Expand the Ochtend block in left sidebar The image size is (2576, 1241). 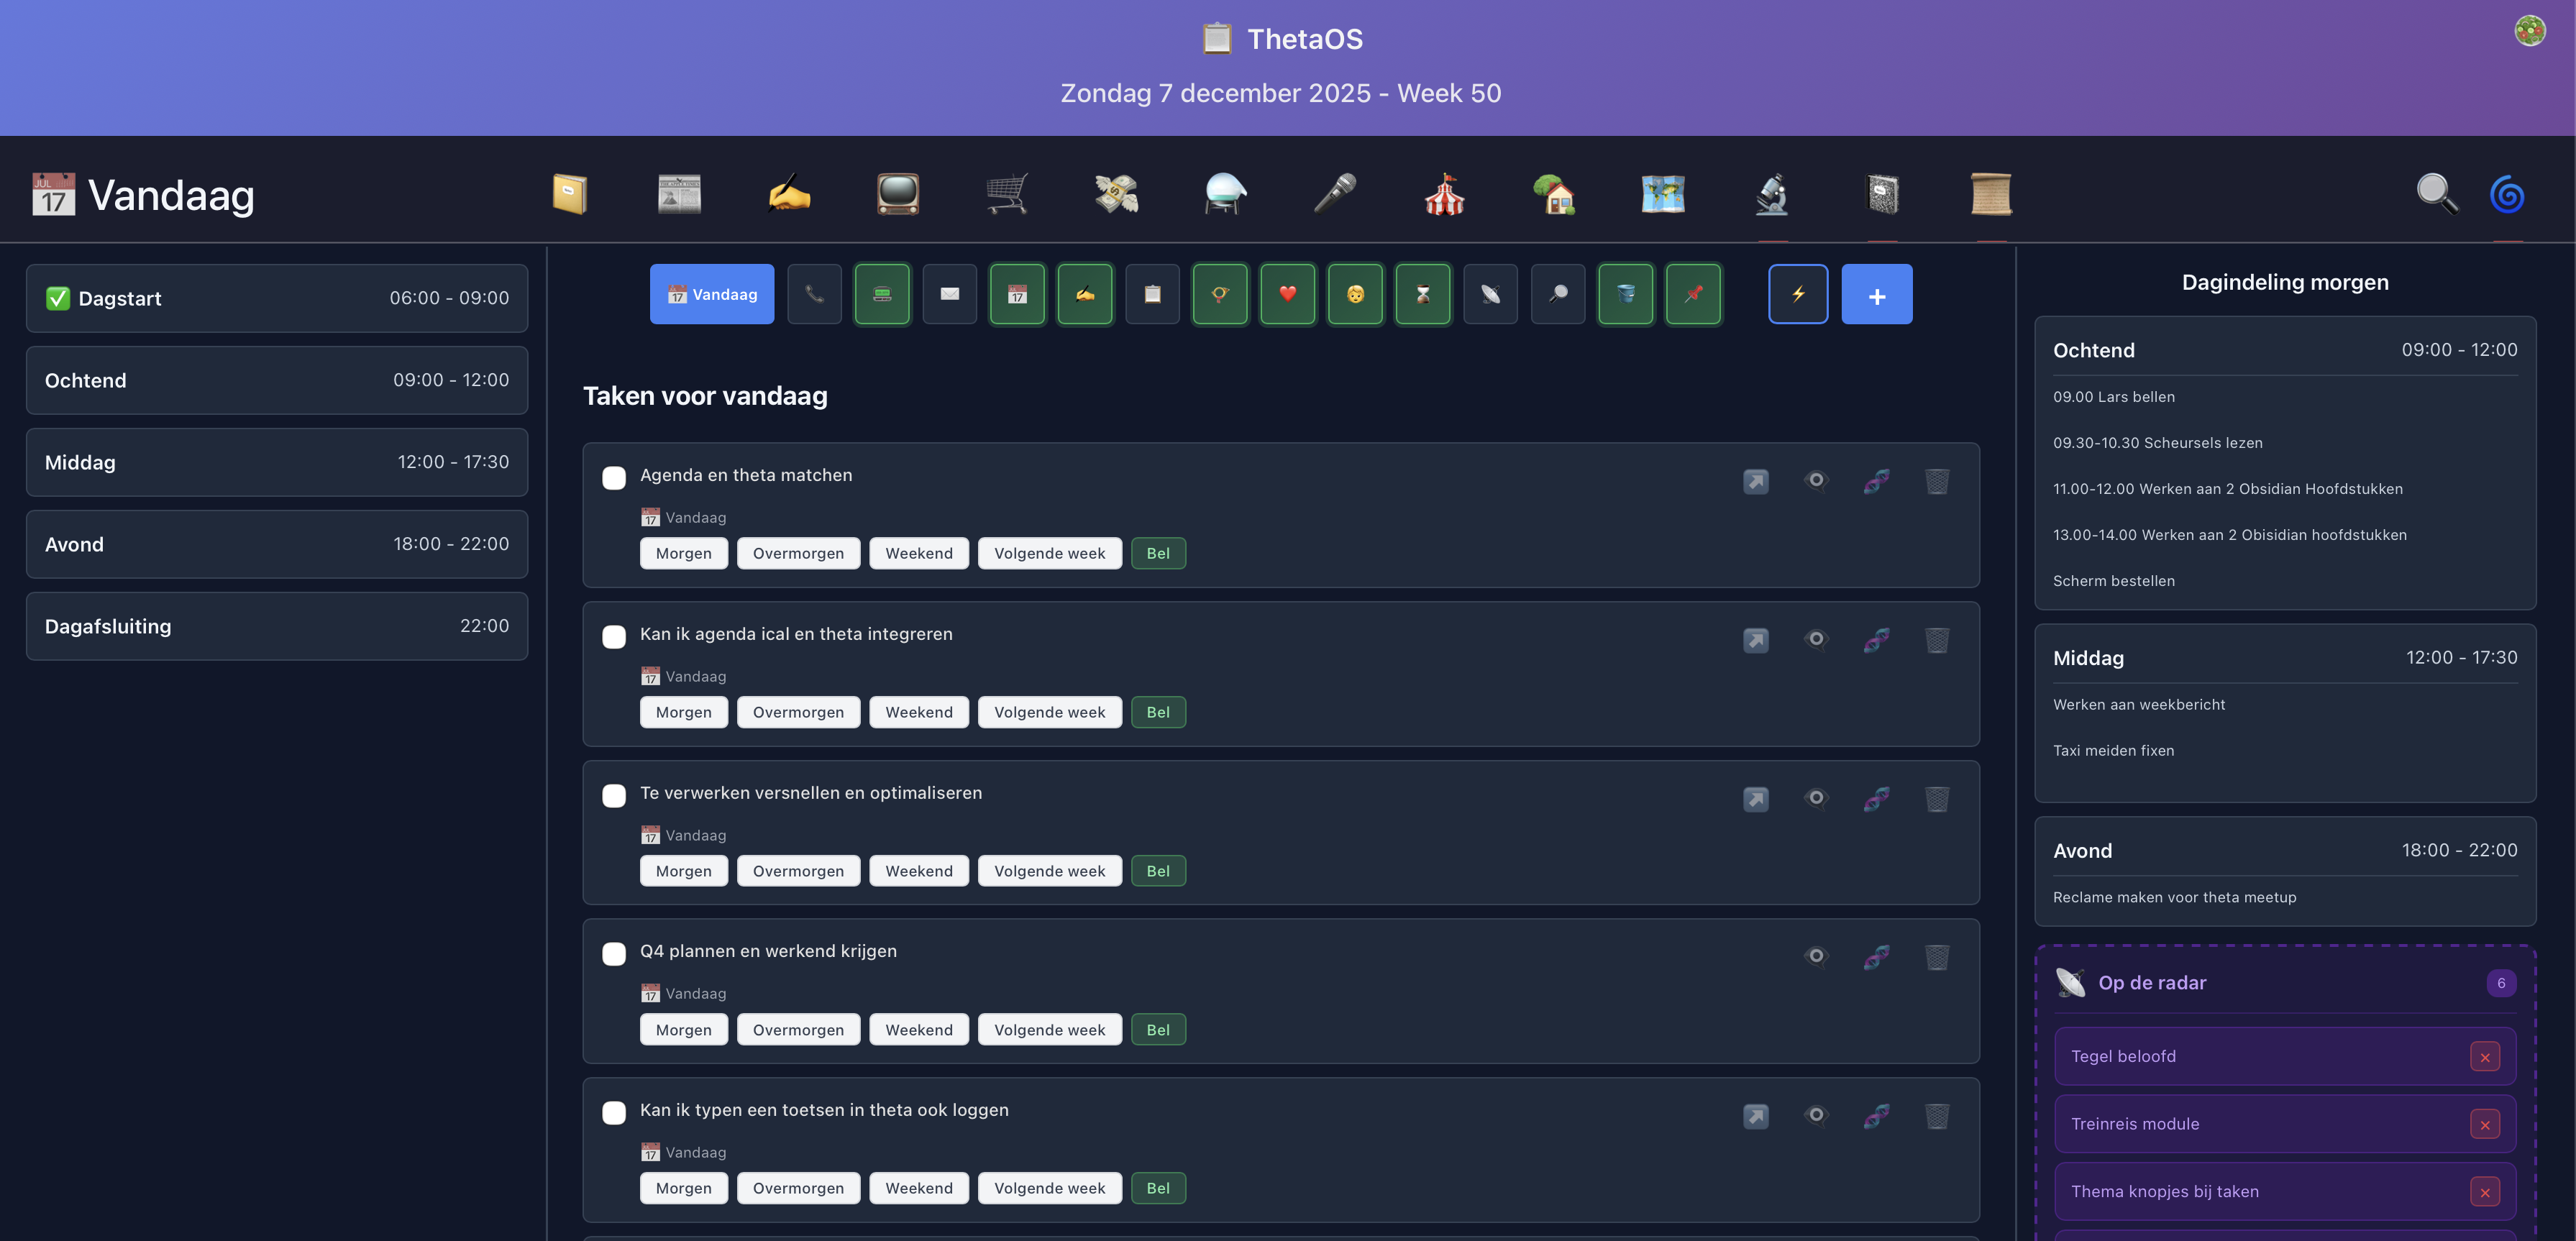tap(277, 380)
